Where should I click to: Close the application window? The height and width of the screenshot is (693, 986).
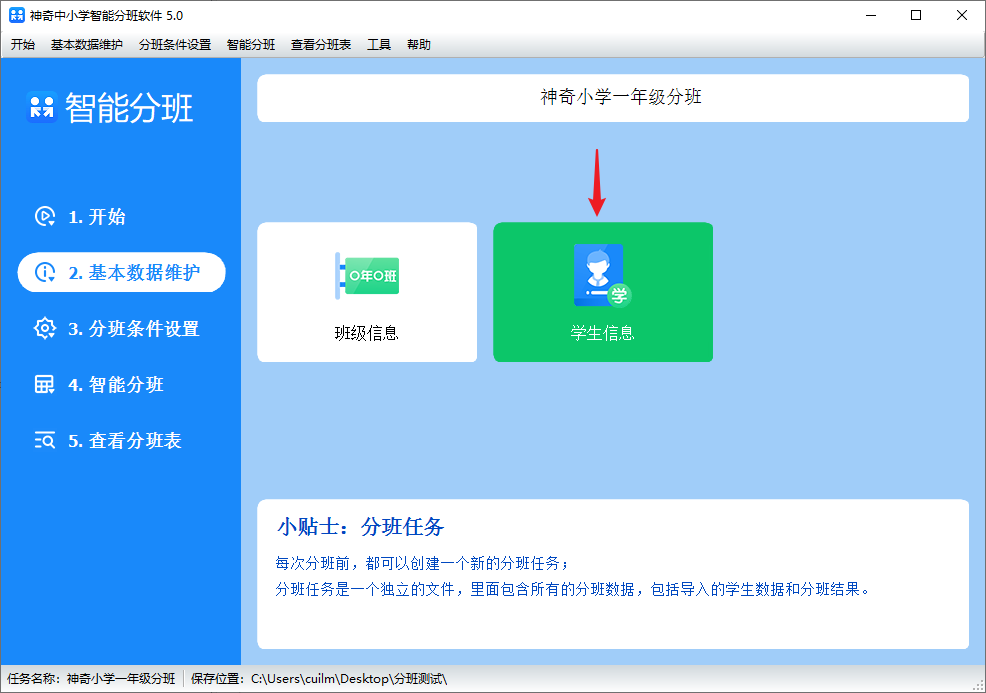coord(961,15)
